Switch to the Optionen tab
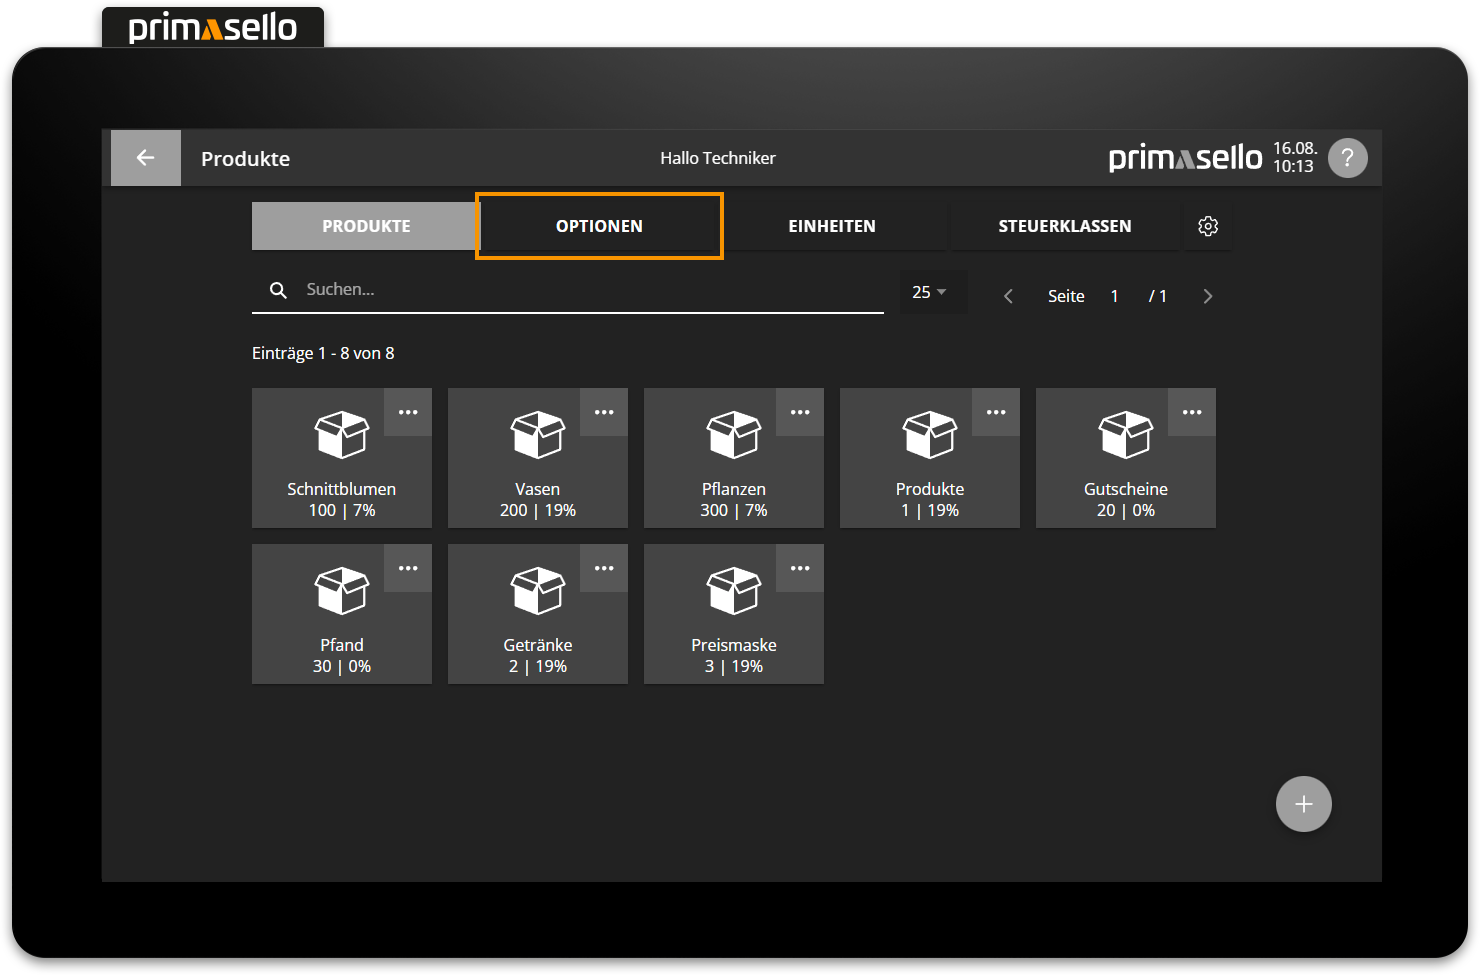Image resolution: width=1480 pixels, height=975 pixels. pyautogui.click(x=599, y=226)
